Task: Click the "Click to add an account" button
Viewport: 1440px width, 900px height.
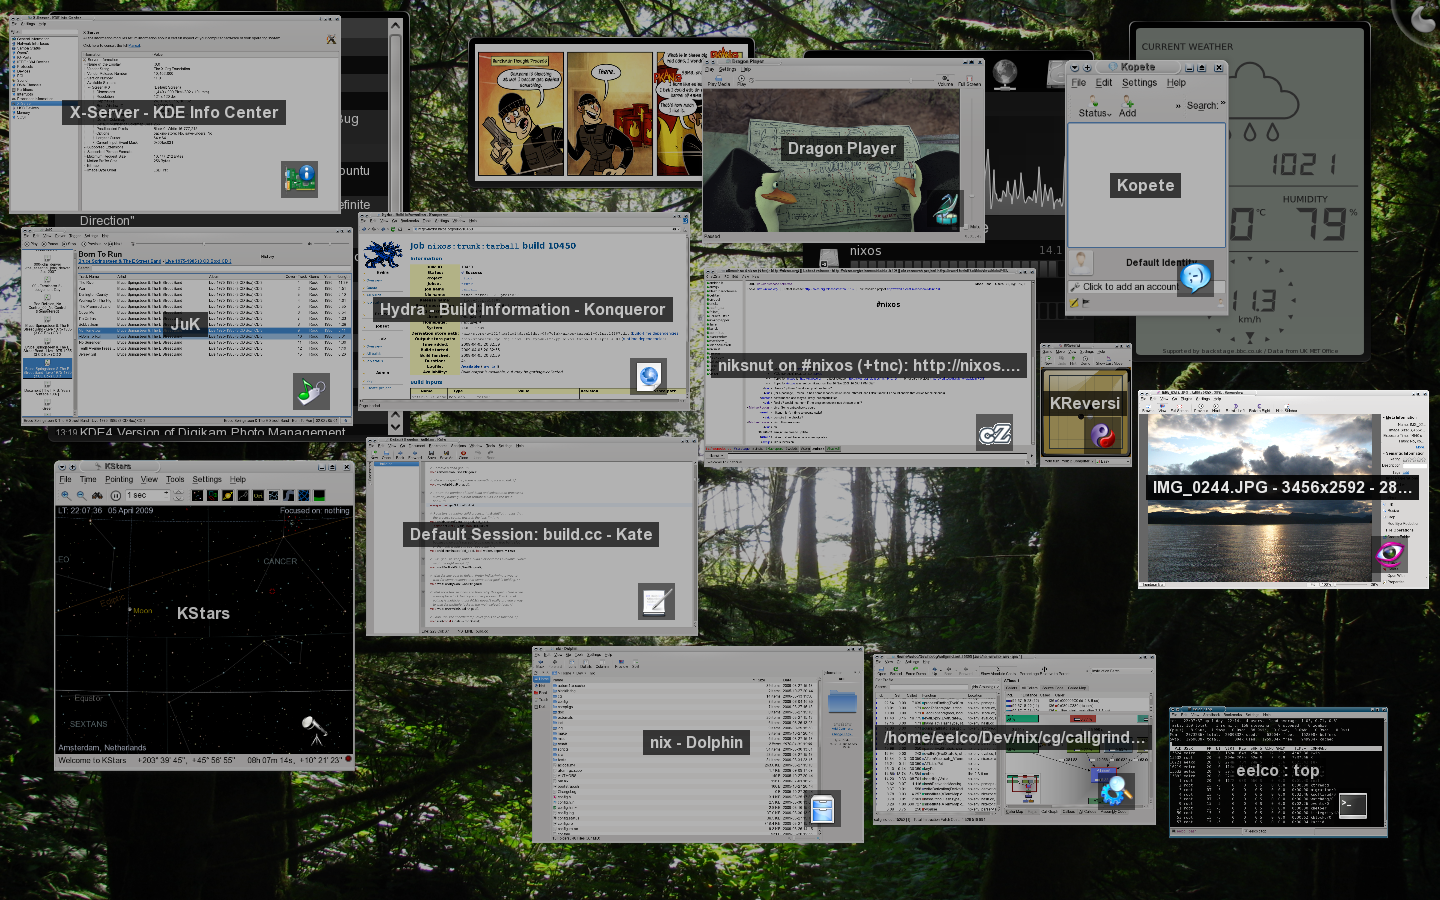Action: [1128, 287]
